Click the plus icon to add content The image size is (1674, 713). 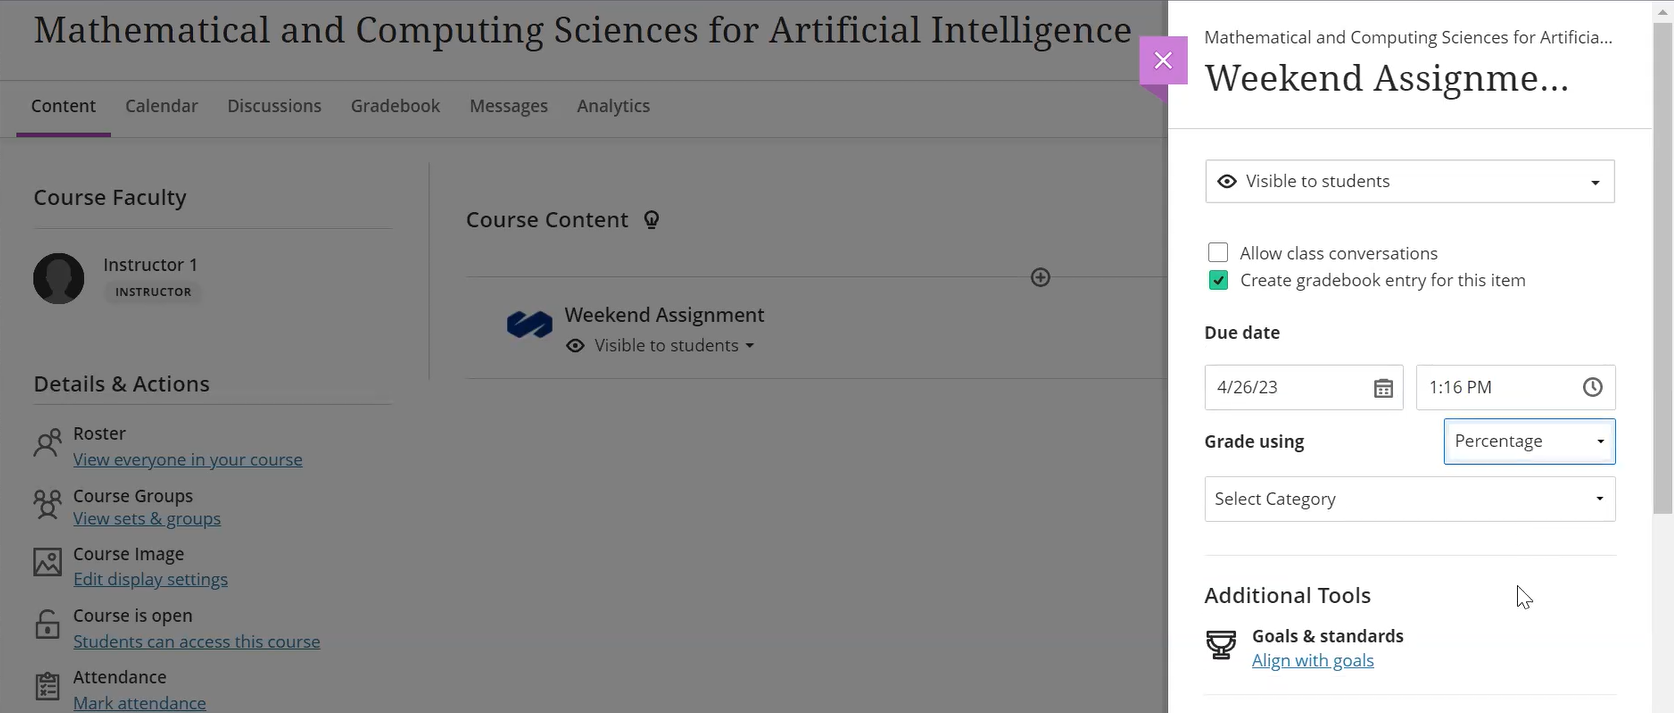coord(1040,278)
